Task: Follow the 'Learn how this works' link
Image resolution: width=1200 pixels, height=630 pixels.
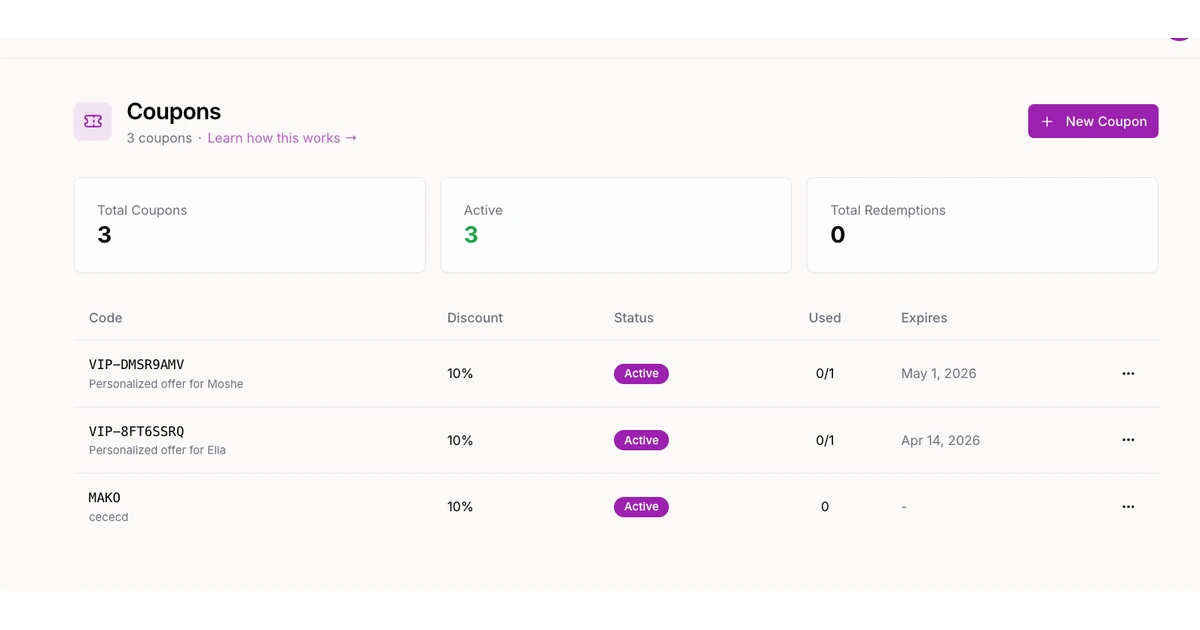Action: 281,138
